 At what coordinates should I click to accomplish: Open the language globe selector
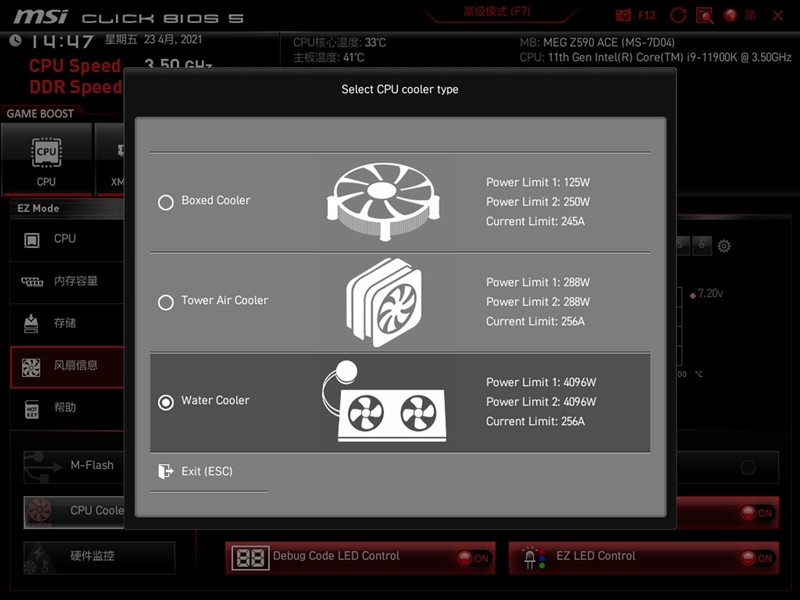730,15
